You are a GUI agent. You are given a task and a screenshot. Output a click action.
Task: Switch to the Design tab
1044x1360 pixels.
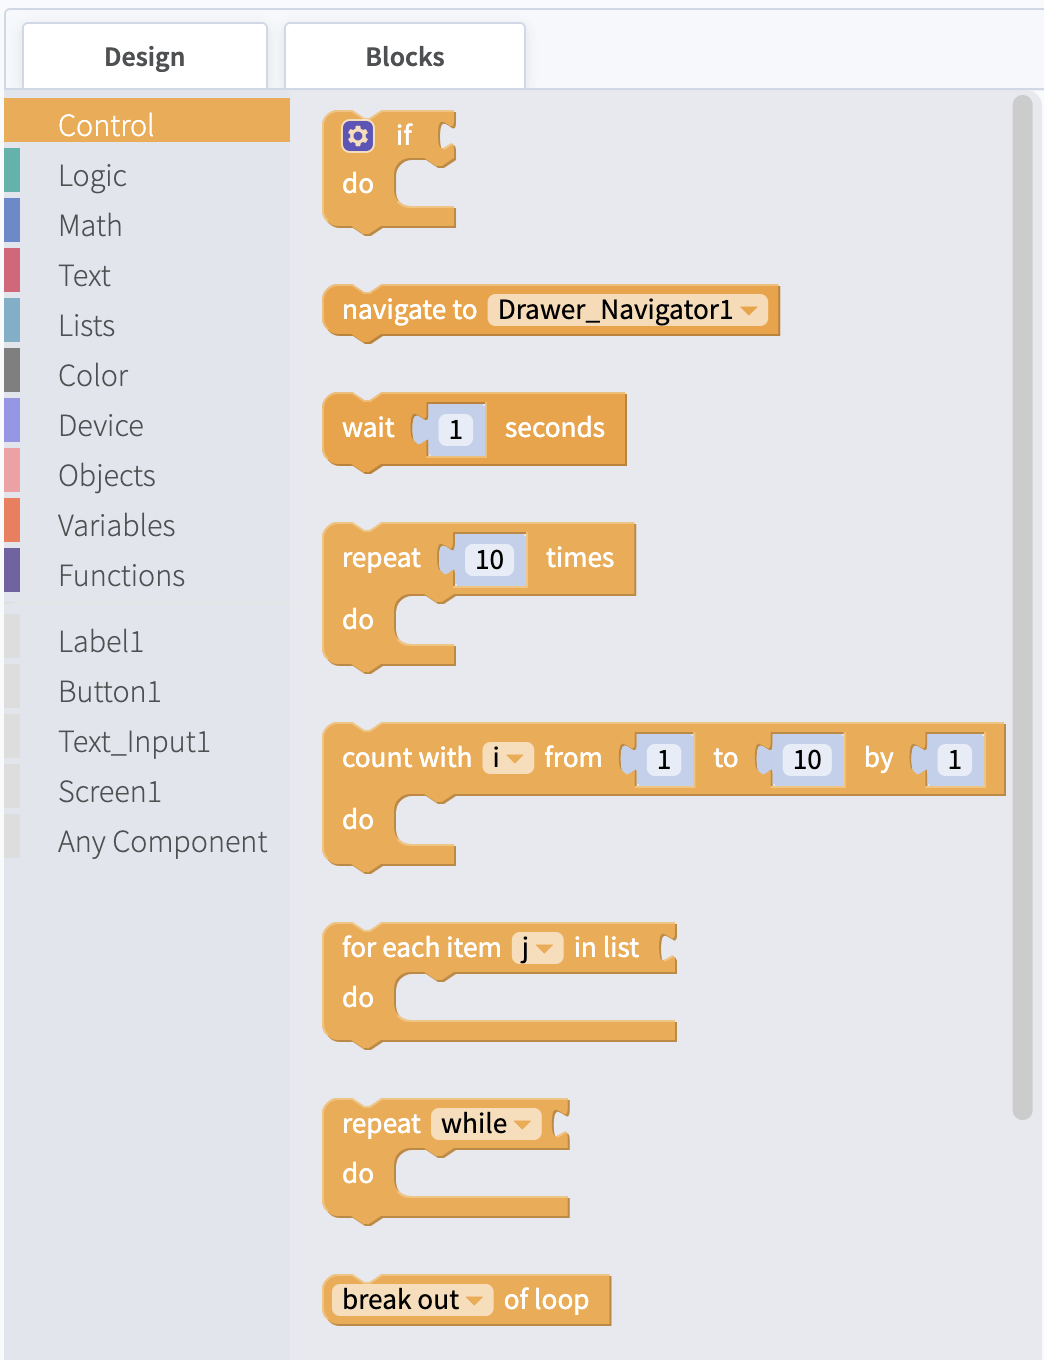(144, 56)
